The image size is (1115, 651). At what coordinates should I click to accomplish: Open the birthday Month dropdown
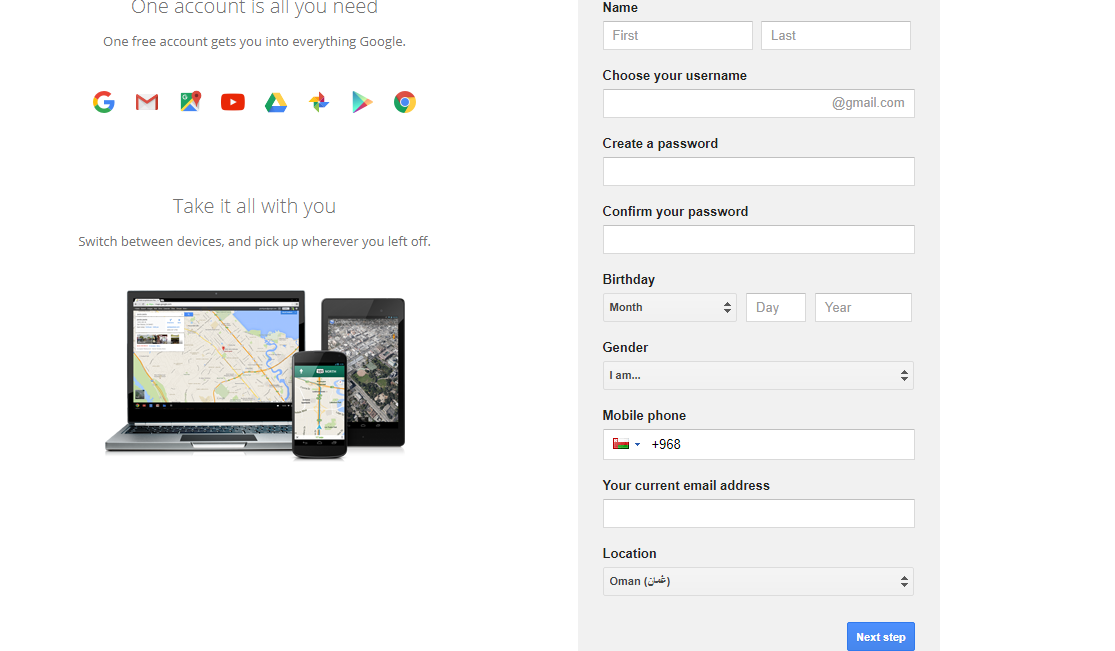[669, 307]
